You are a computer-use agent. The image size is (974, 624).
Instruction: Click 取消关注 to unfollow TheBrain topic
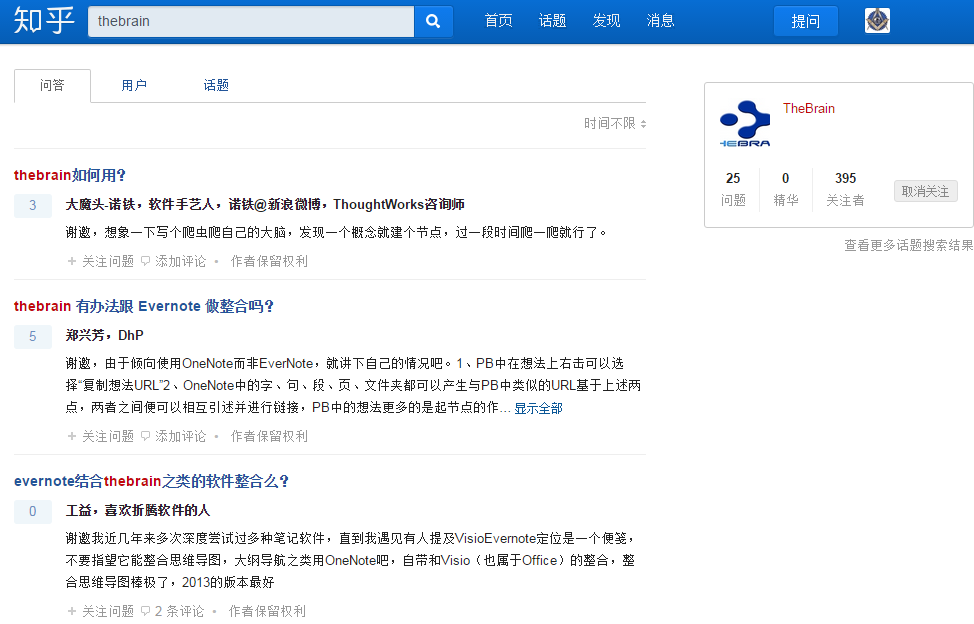point(926,191)
